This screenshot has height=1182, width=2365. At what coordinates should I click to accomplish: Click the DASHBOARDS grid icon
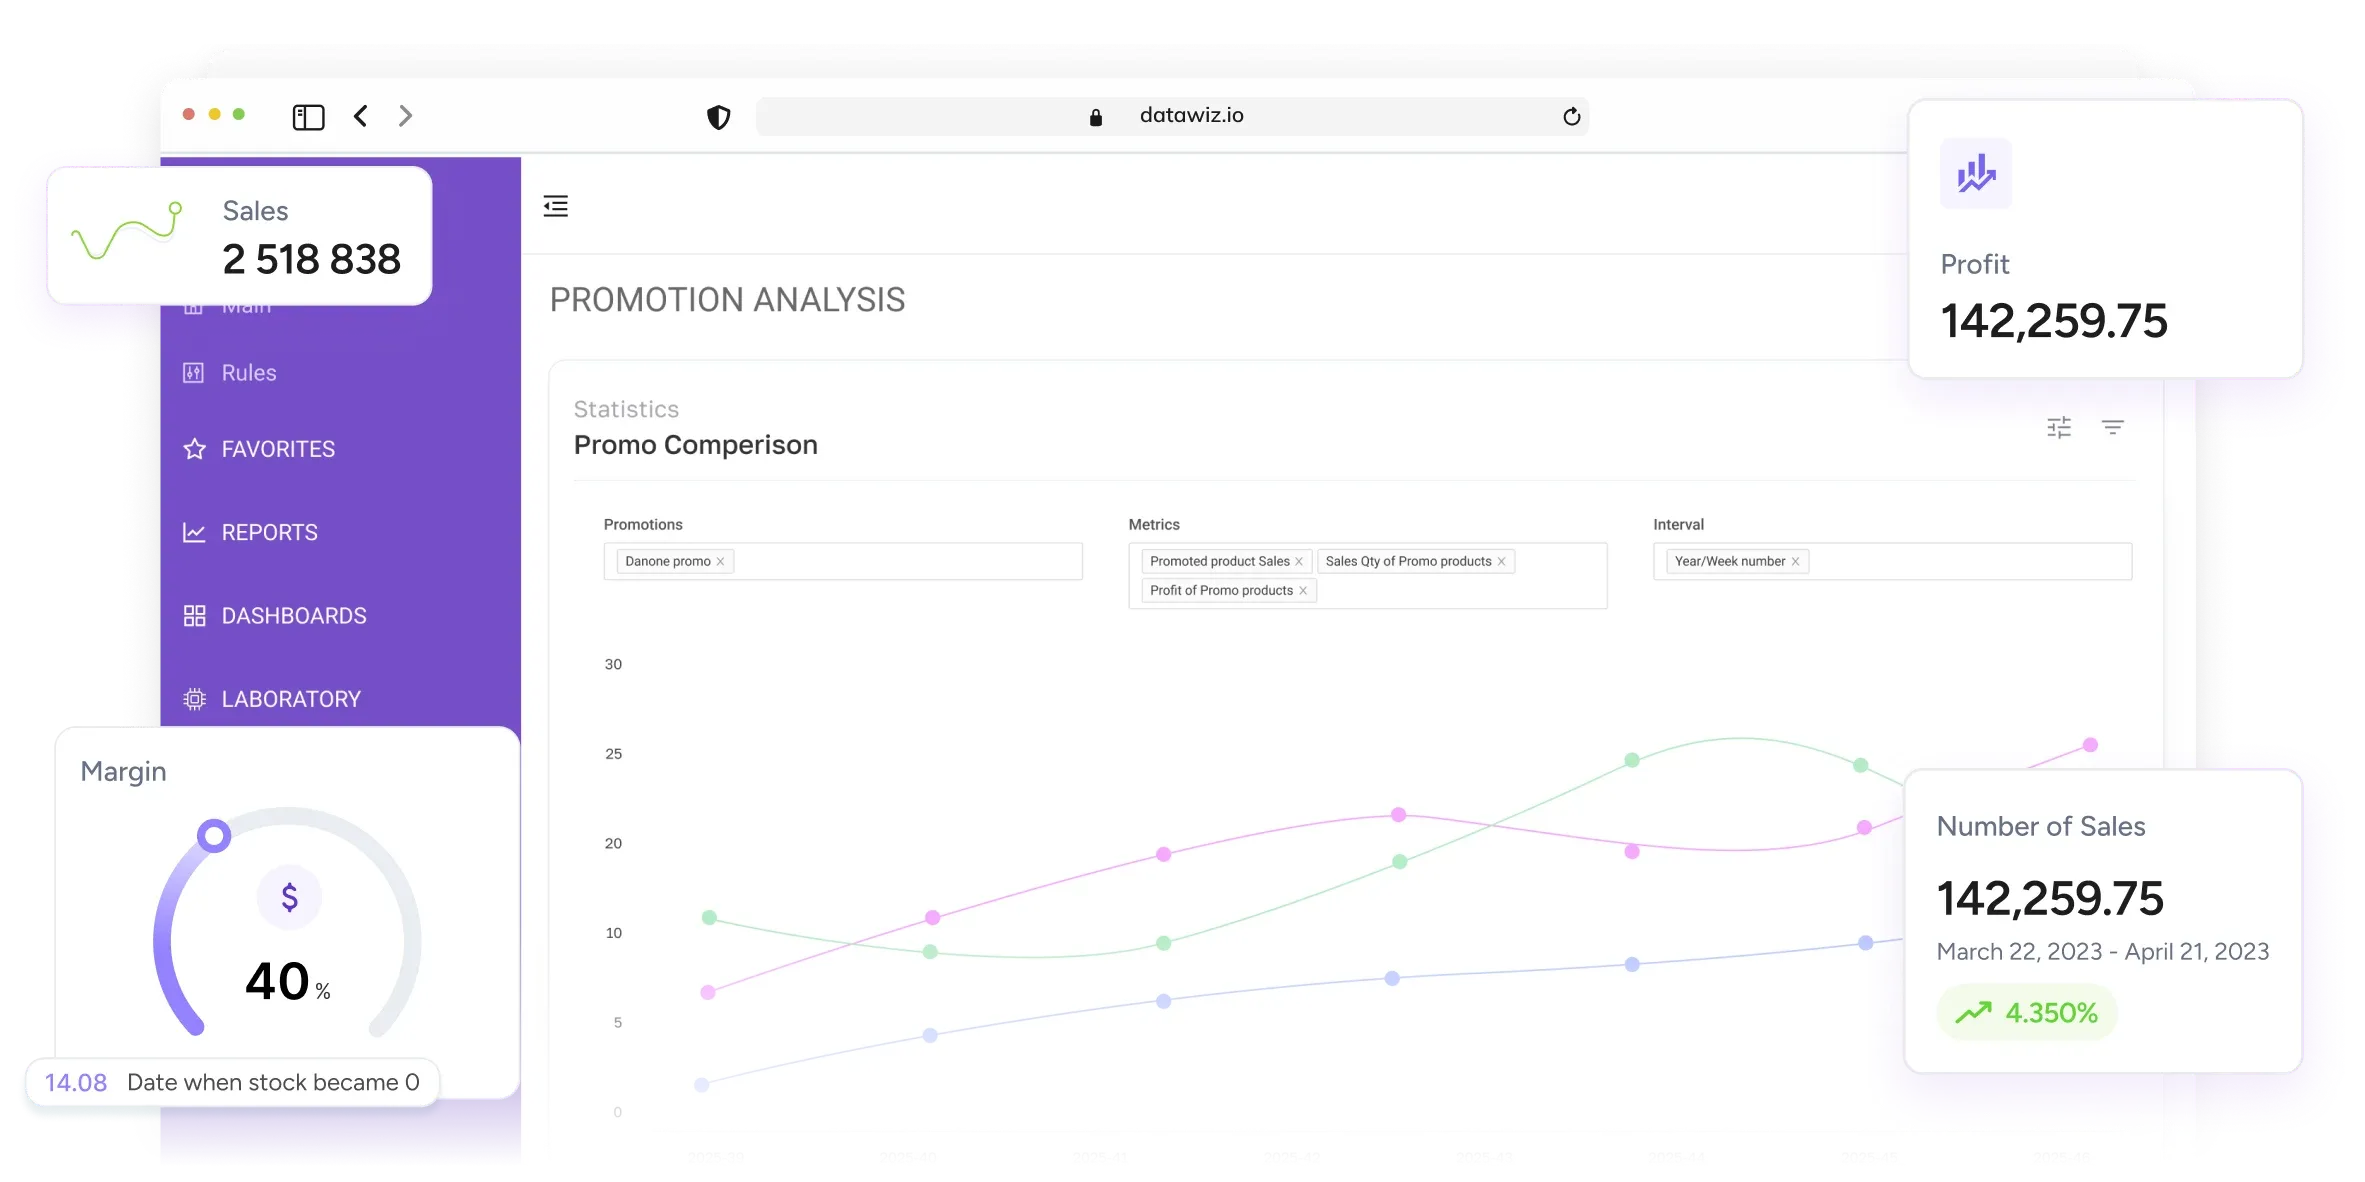point(194,616)
